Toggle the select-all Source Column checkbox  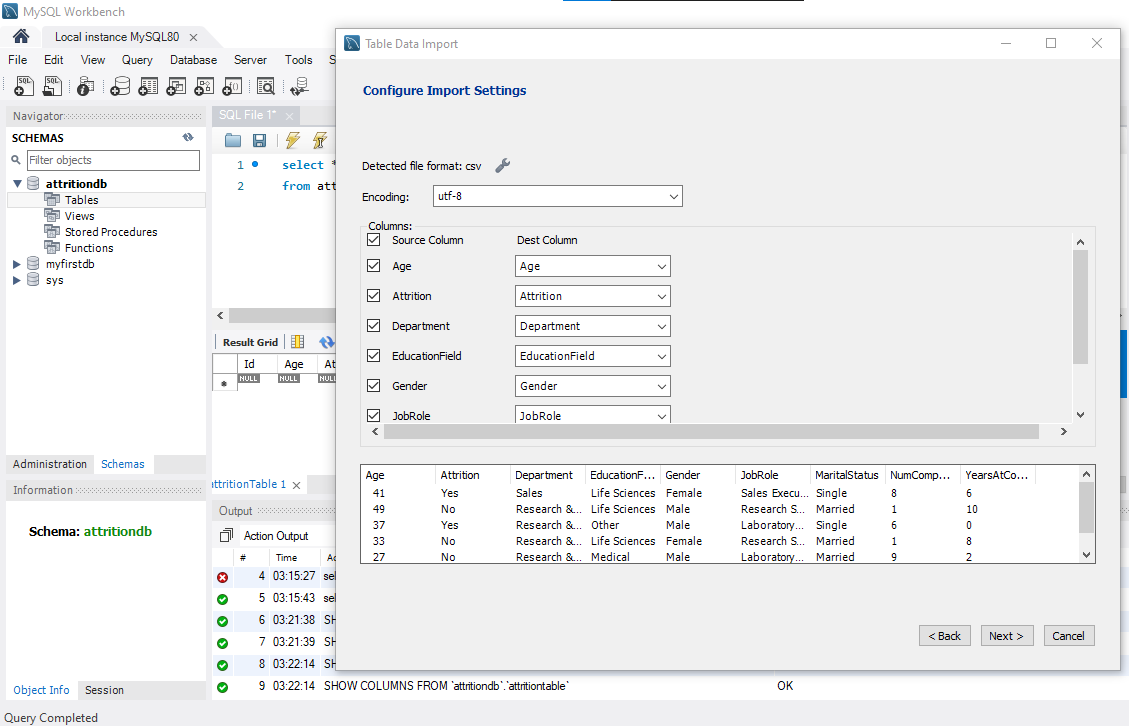(x=374, y=239)
